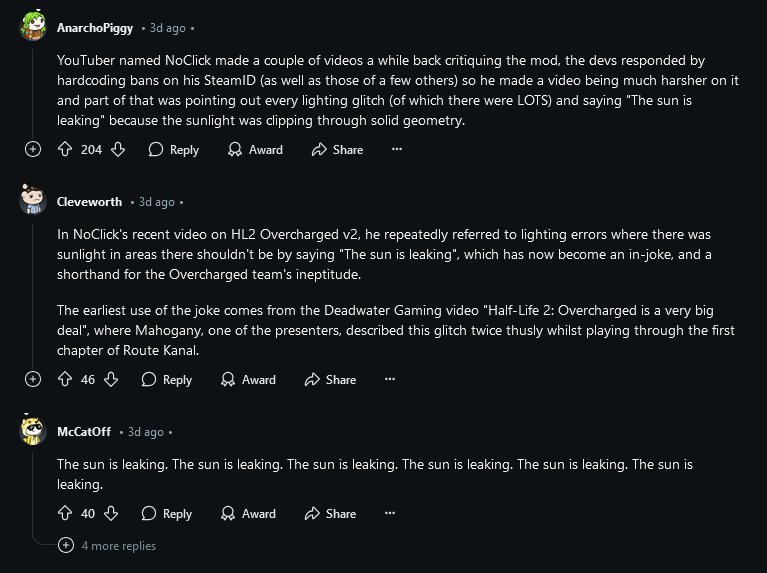This screenshot has height=573, width=767.
Task: Open Cleveworth's user profile link
Action: pyautogui.click(x=90, y=202)
